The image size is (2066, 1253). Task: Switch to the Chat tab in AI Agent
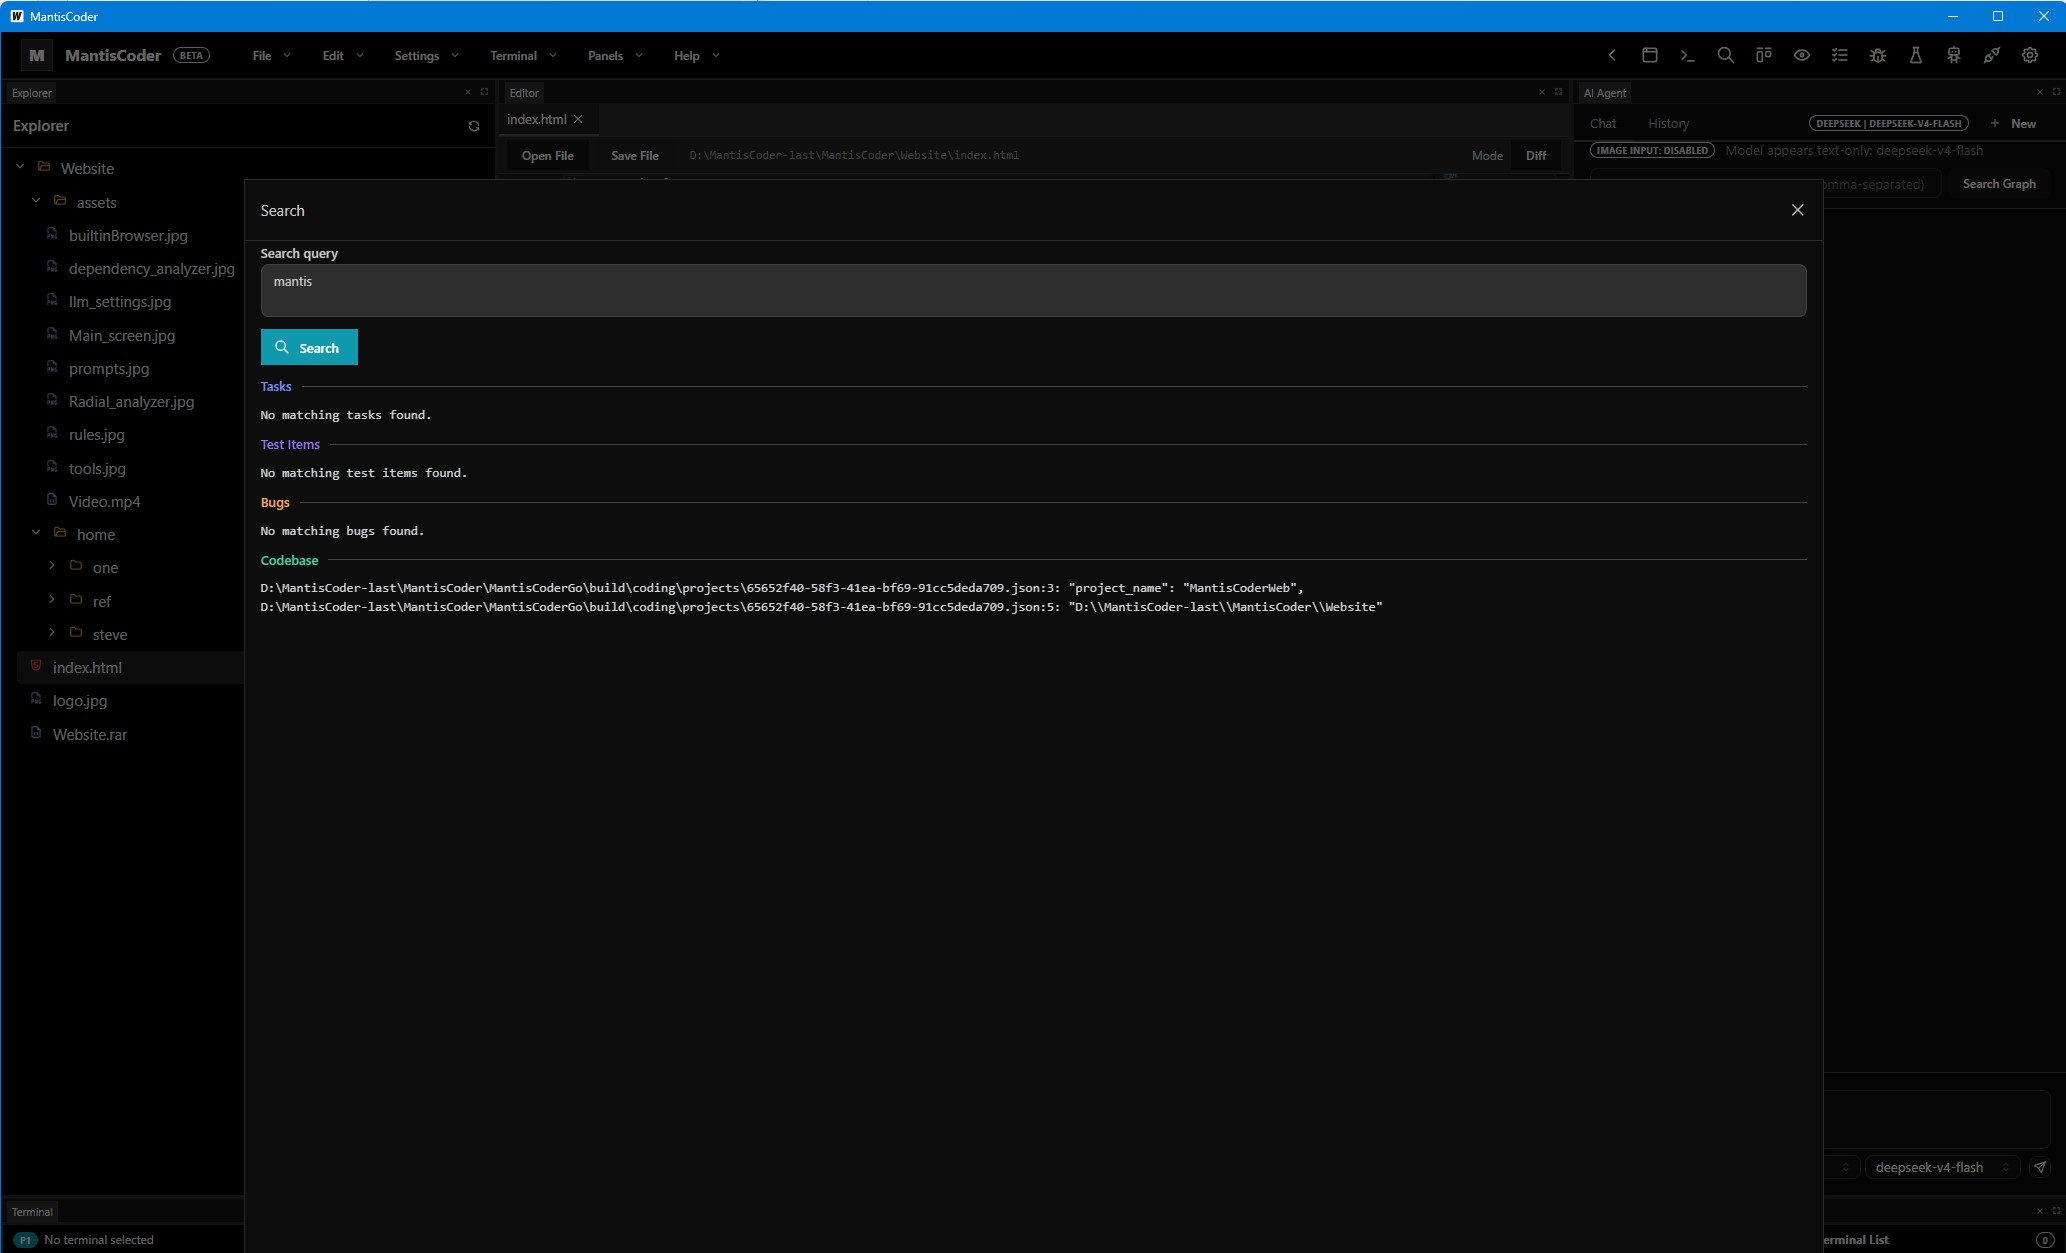pyautogui.click(x=1603, y=124)
